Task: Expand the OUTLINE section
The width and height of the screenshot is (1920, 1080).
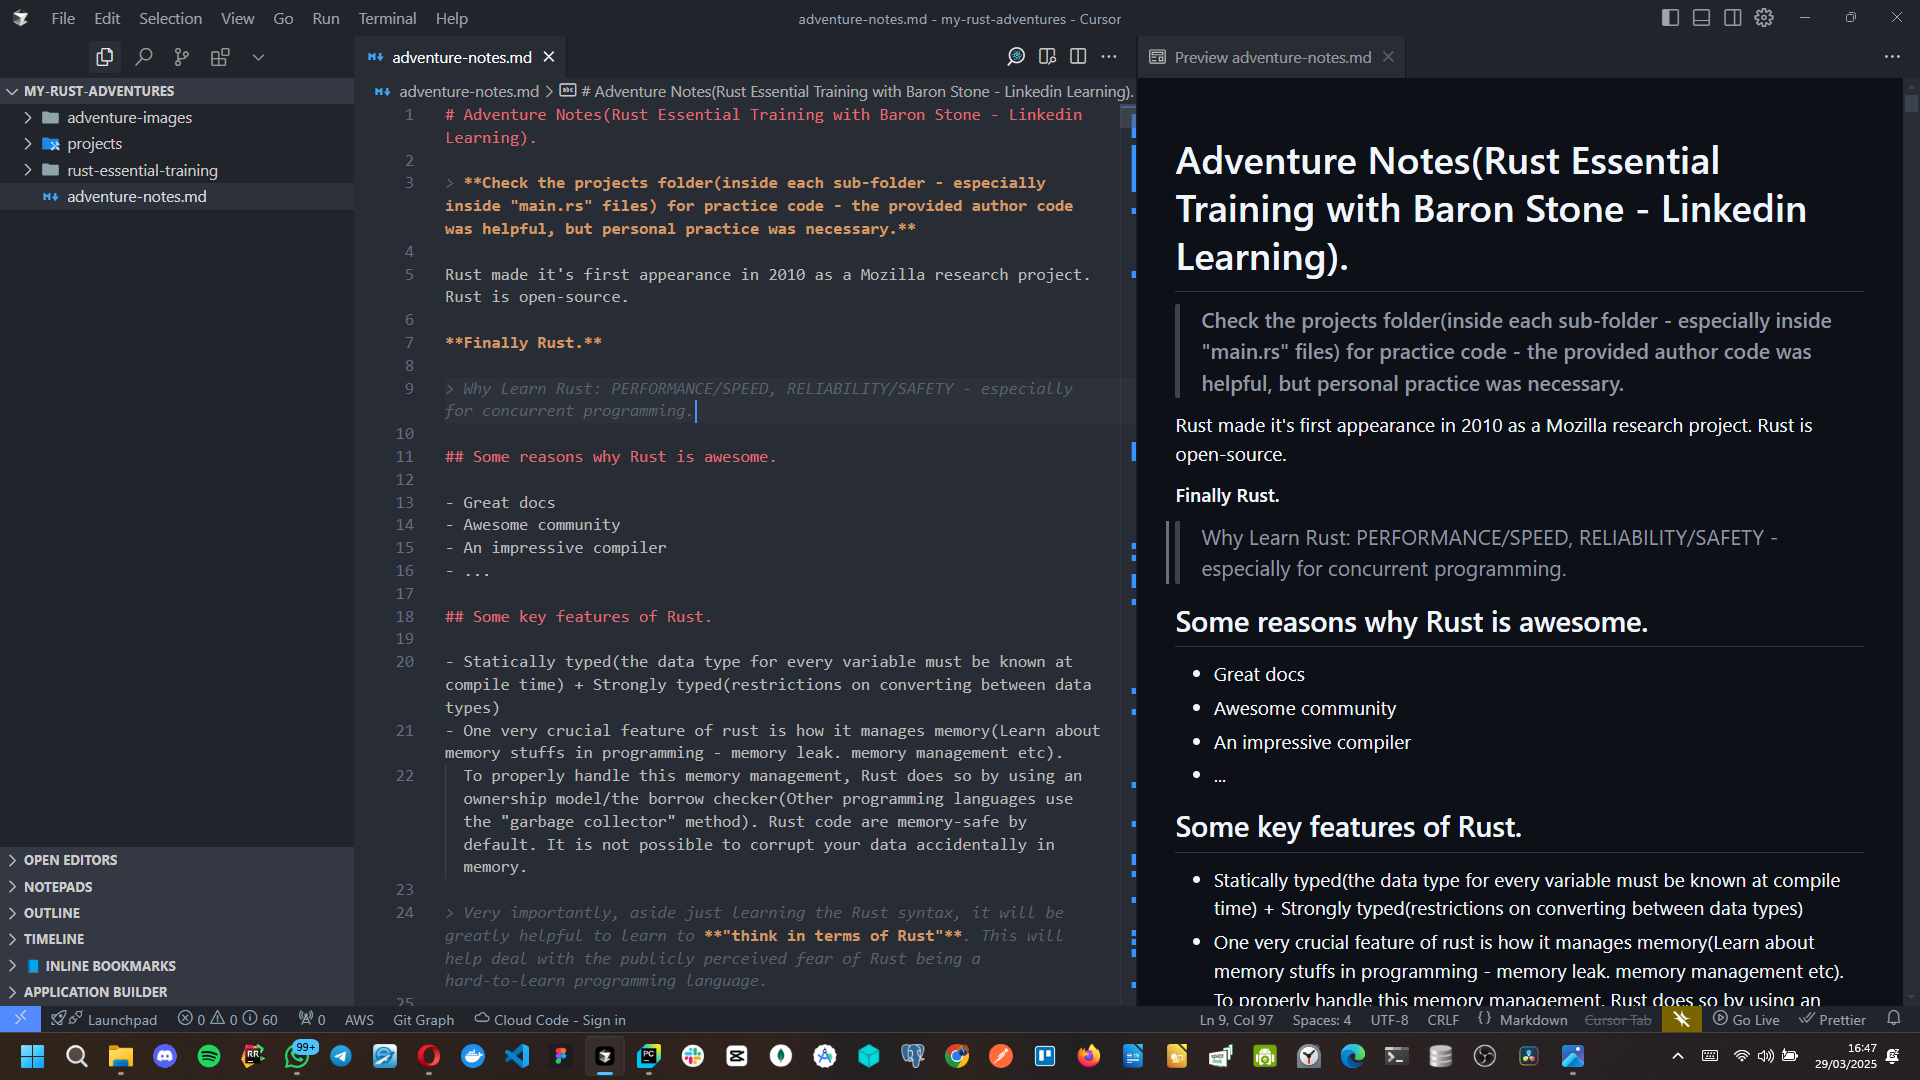Action: [52, 913]
